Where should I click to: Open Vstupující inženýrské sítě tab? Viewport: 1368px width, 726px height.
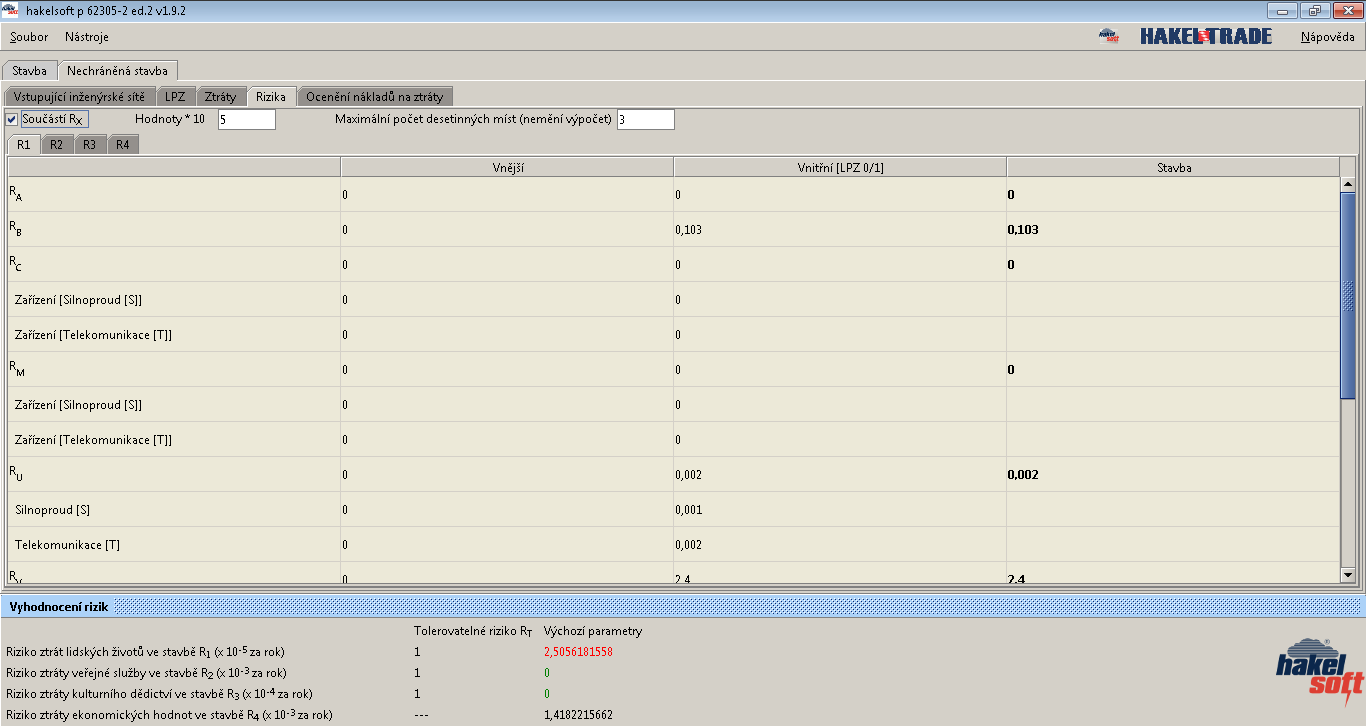coord(78,96)
